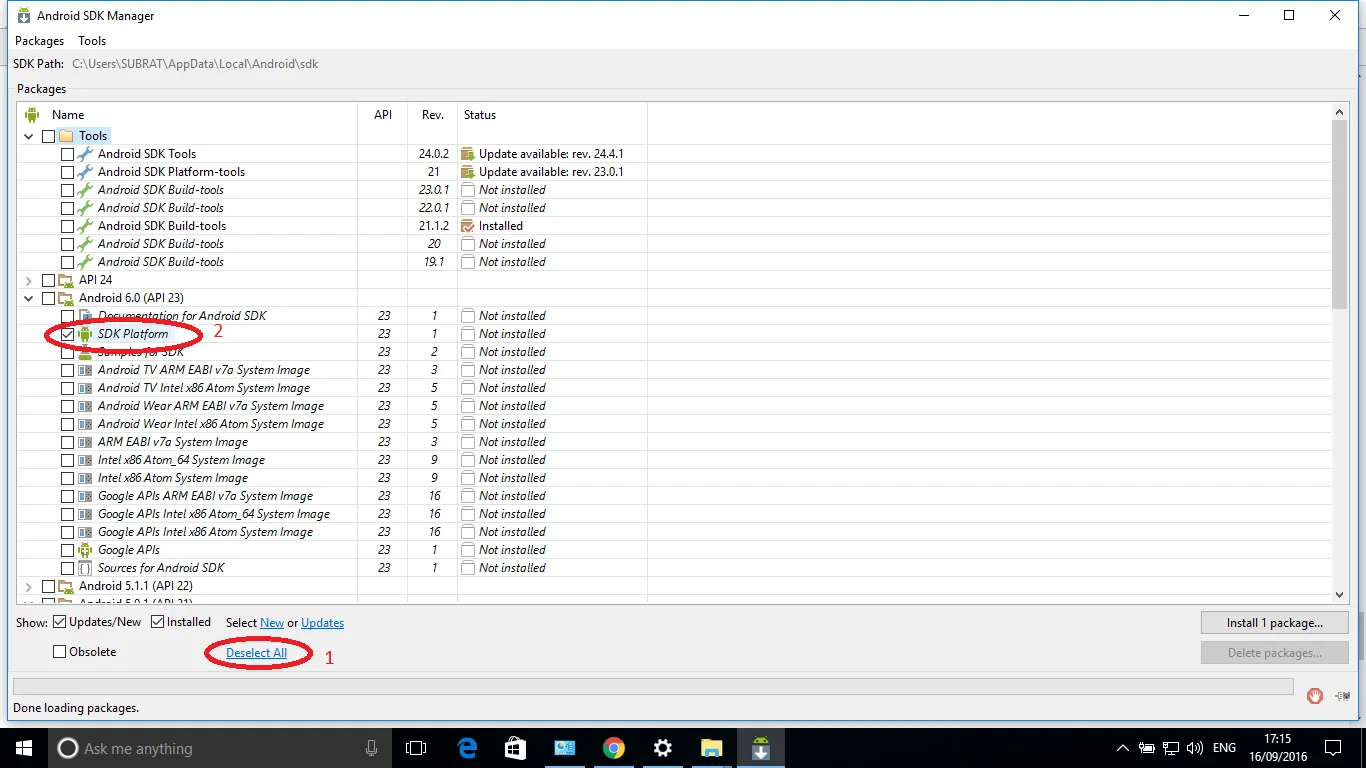
Task: Select the "Sources for Android SDK" row text
Action: click(161, 568)
